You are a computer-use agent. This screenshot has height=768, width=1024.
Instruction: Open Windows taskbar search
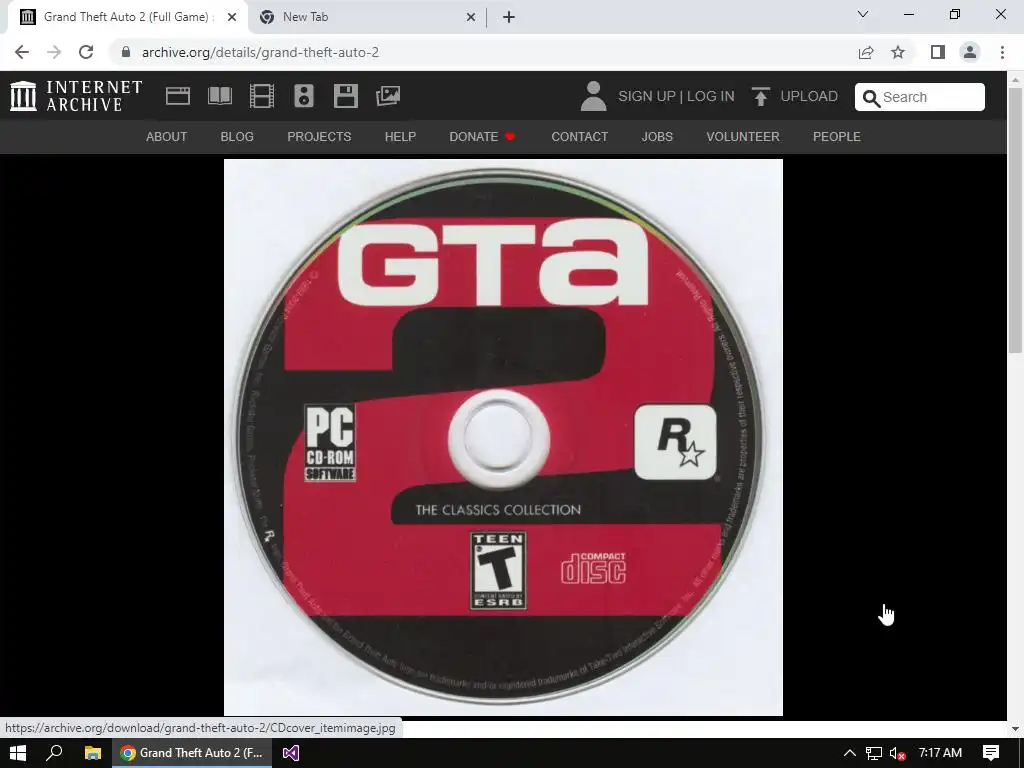(x=54, y=753)
